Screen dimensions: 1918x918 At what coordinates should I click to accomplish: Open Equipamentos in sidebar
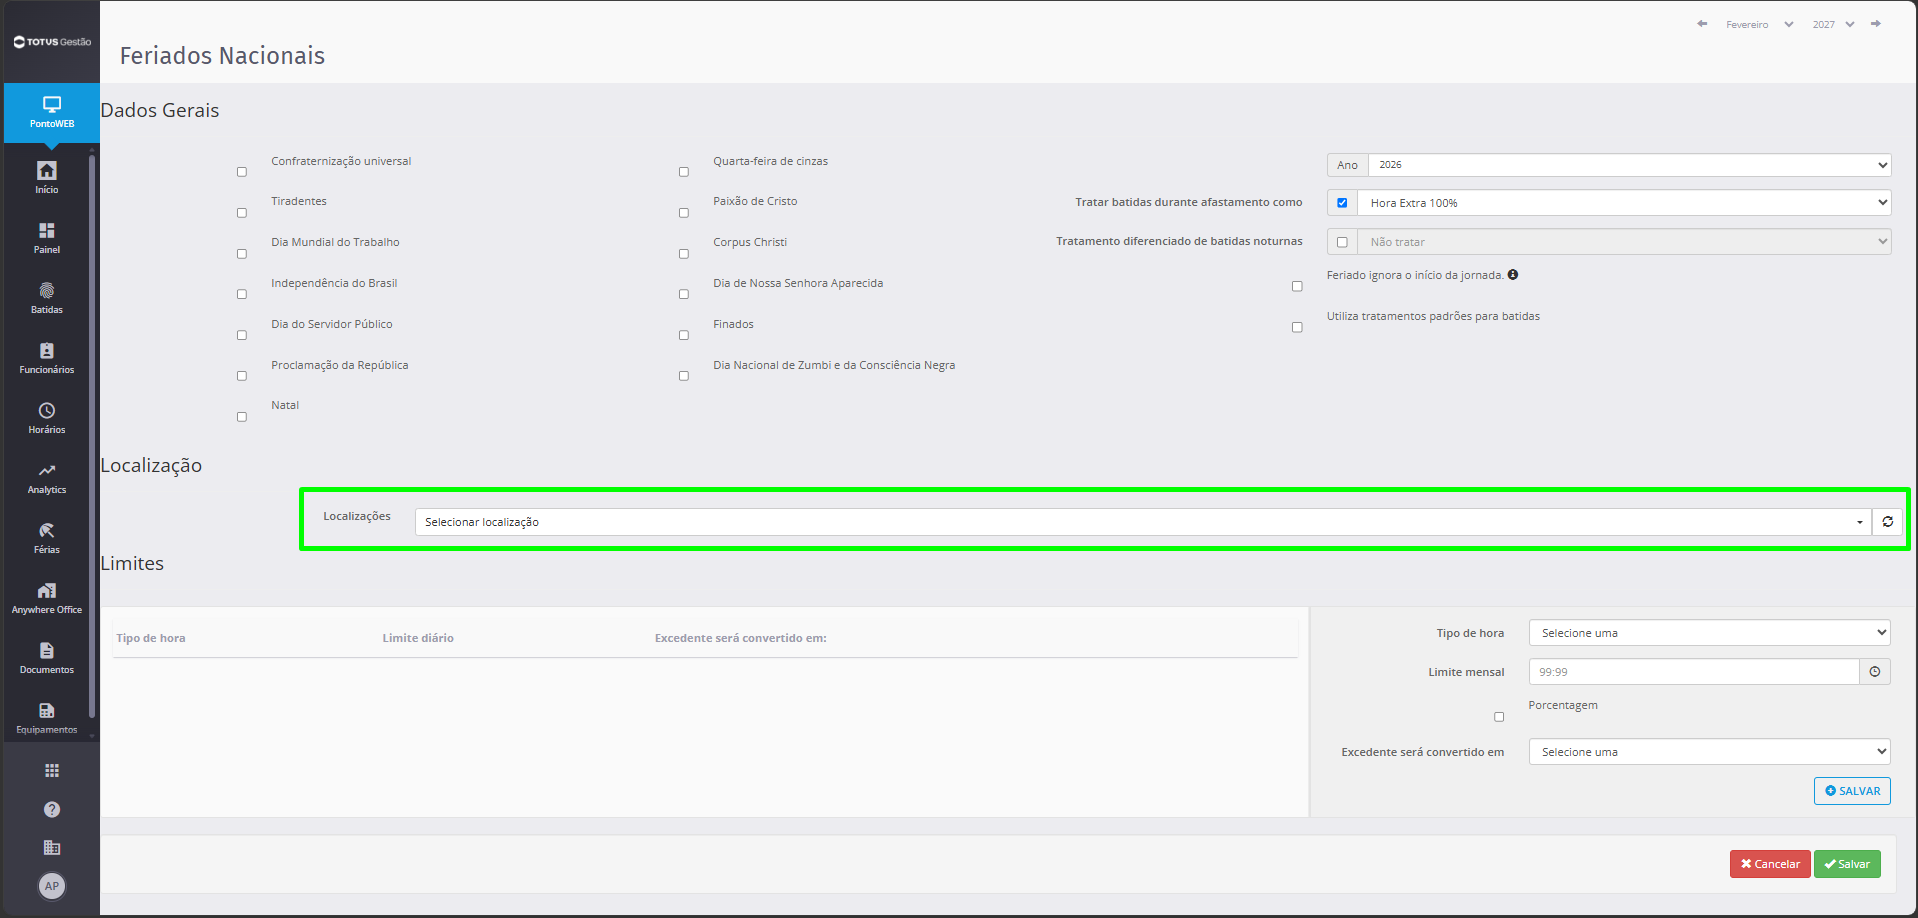pyautogui.click(x=47, y=717)
